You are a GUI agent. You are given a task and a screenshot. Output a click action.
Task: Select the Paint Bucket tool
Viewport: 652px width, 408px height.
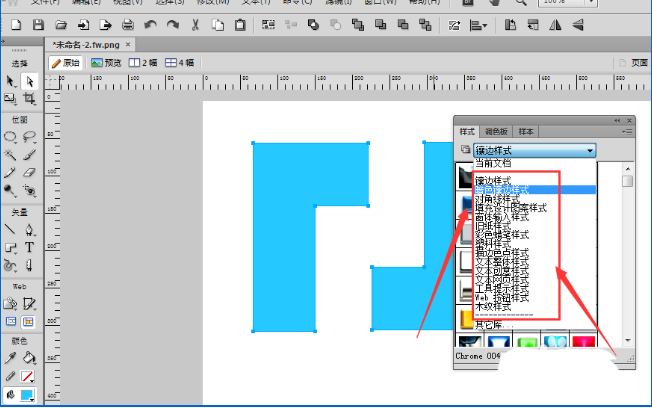29,358
